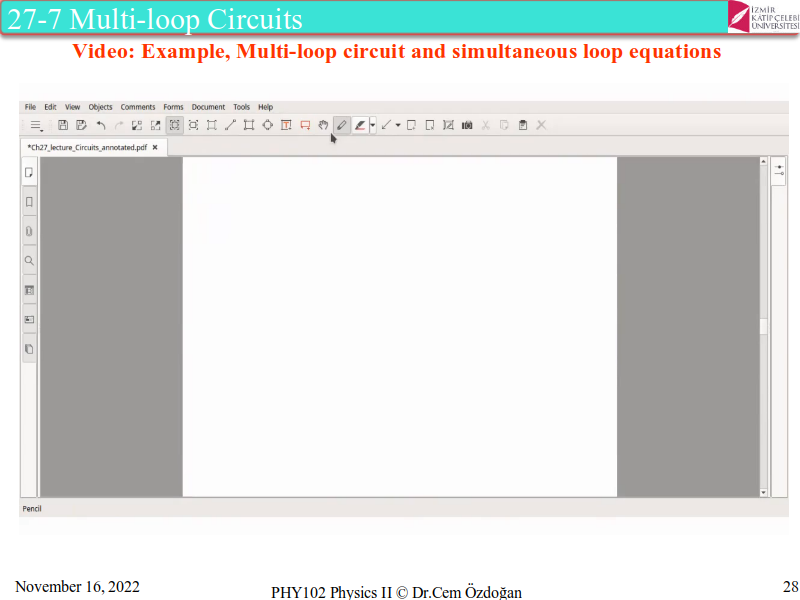Open the Search panel magnifier icon

[29, 260]
